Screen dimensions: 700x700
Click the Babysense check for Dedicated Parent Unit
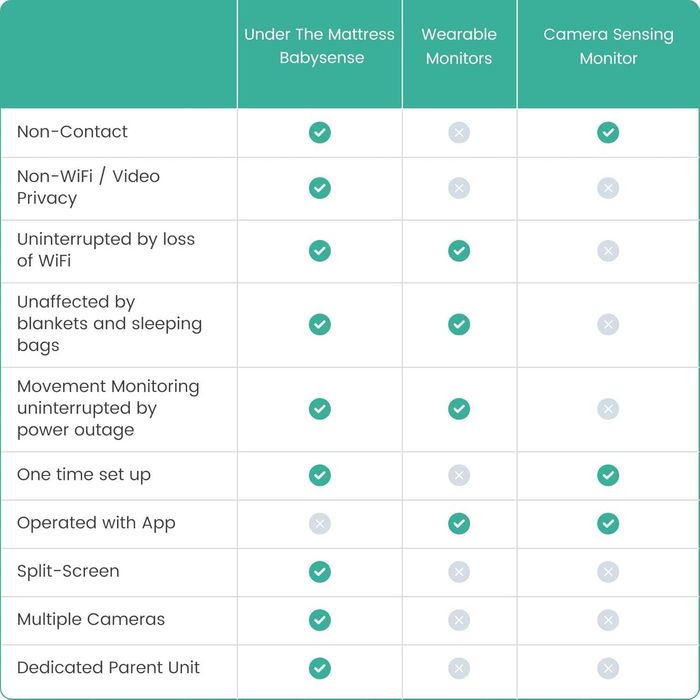(x=319, y=668)
